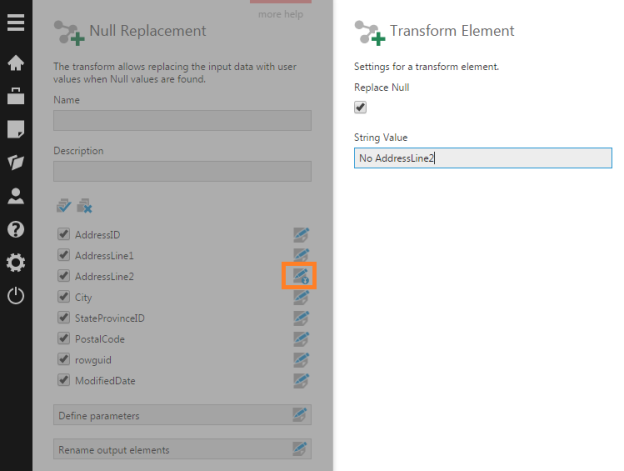
Task: Expand the Rename output elements section
Action: click(181, 449)
